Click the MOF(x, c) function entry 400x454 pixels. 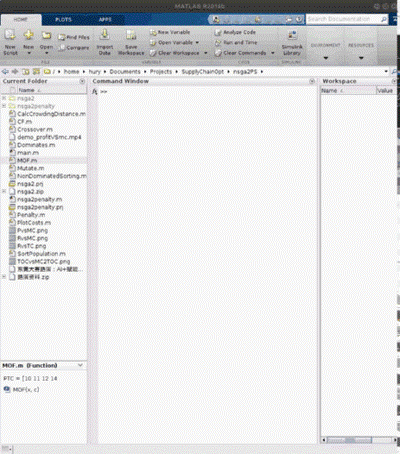click(22, 390)
